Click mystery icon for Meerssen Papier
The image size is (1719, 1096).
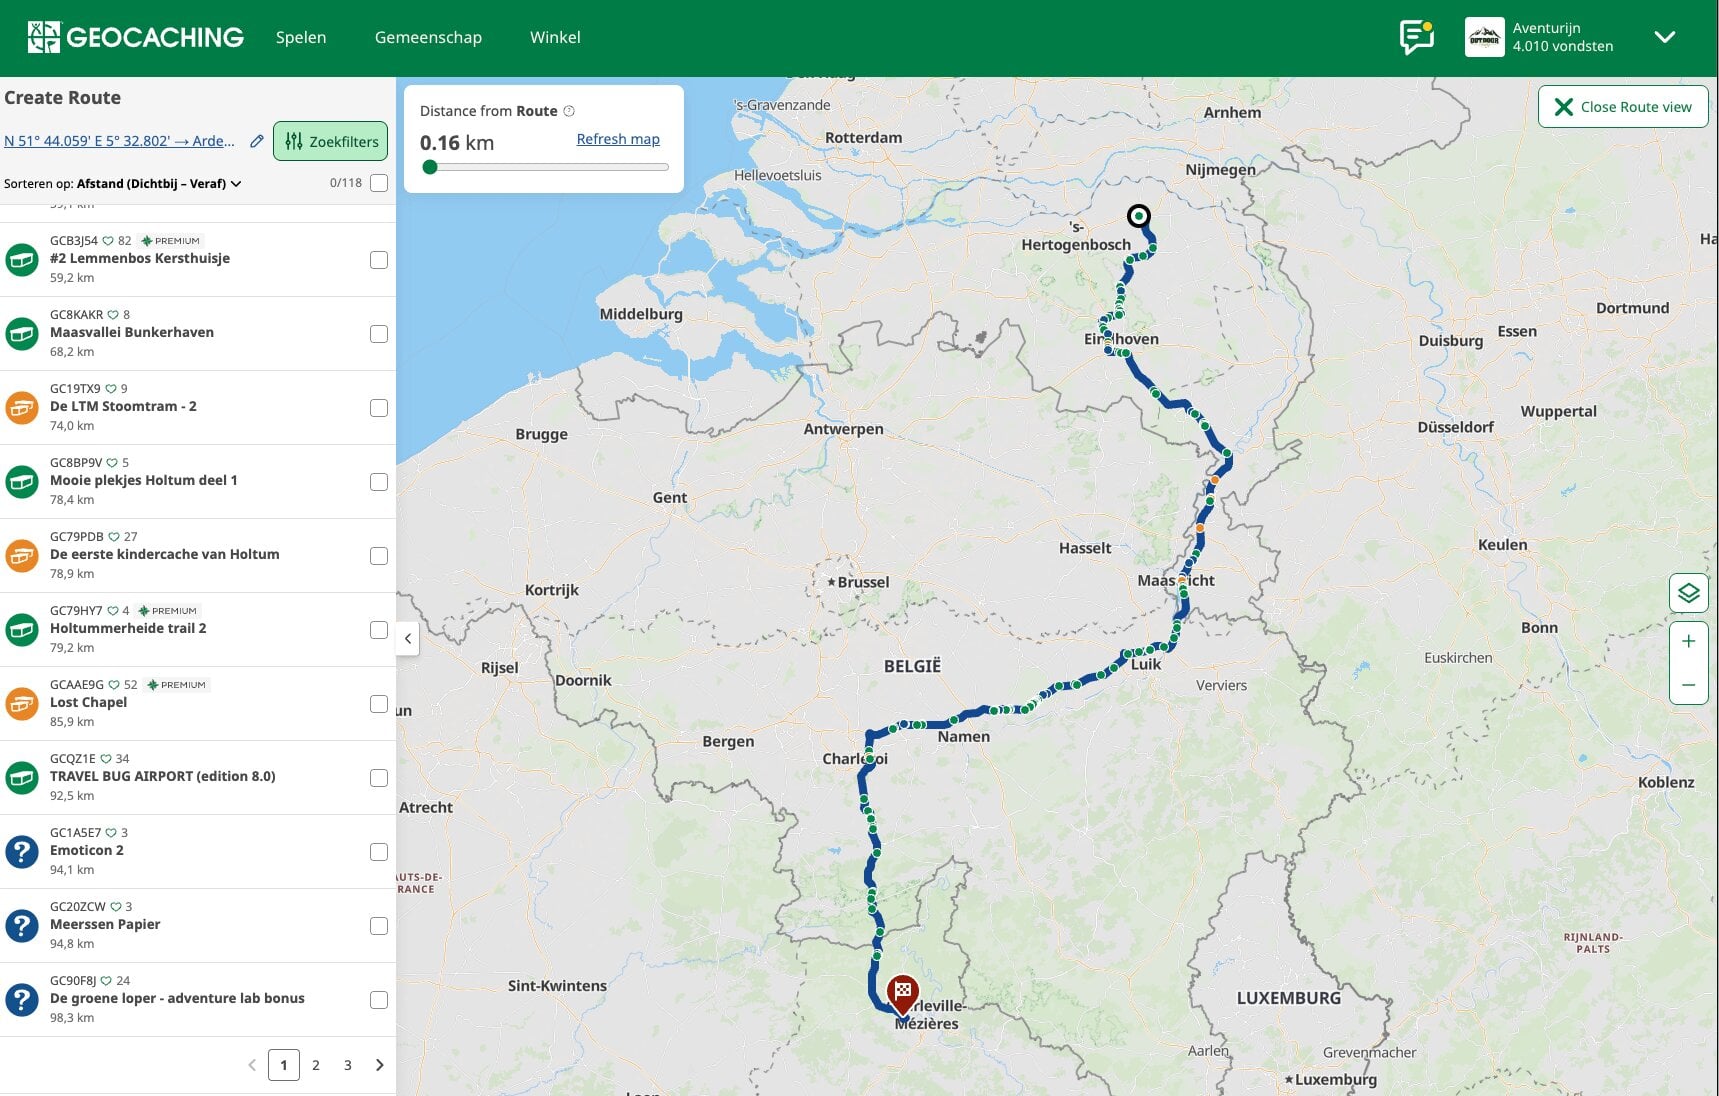[x=22, y=925]
